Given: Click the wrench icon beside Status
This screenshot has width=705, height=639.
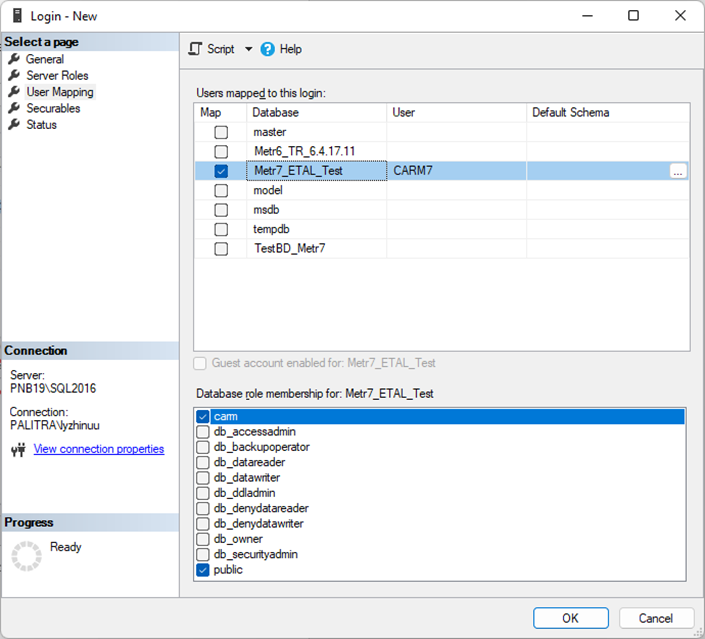Looking at the screenshot, I should (14, 125).
